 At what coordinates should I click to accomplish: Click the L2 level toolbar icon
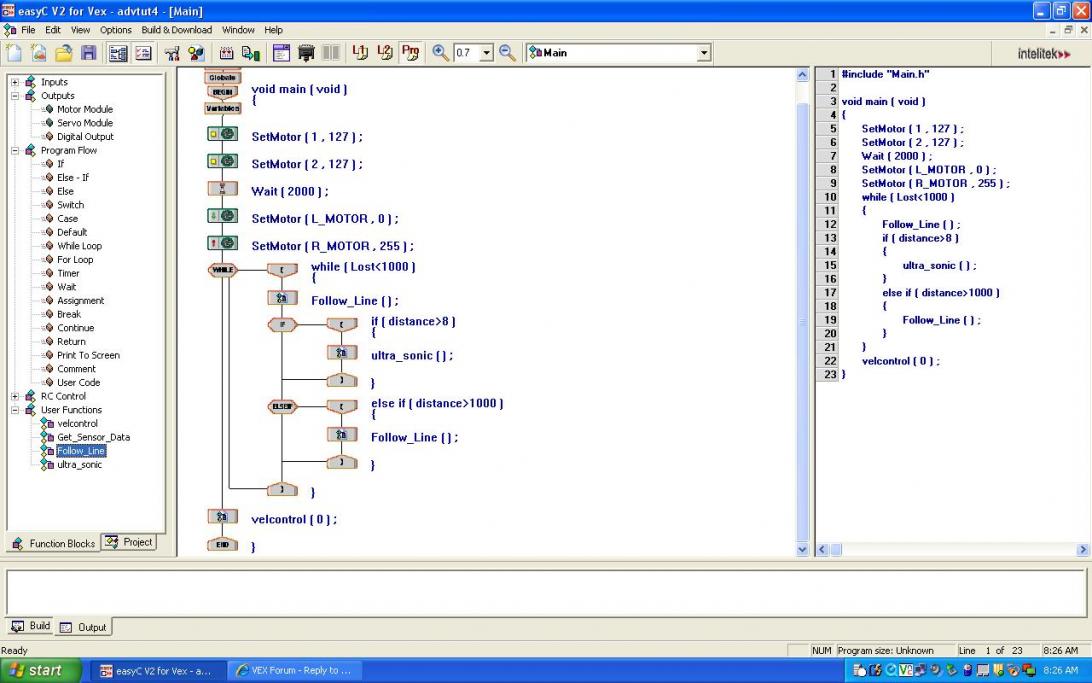[x=385, y=53]
